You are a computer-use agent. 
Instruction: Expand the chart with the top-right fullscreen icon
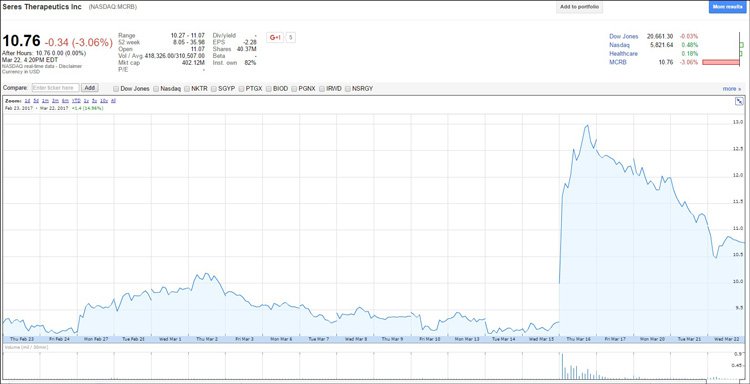[739, 101]
